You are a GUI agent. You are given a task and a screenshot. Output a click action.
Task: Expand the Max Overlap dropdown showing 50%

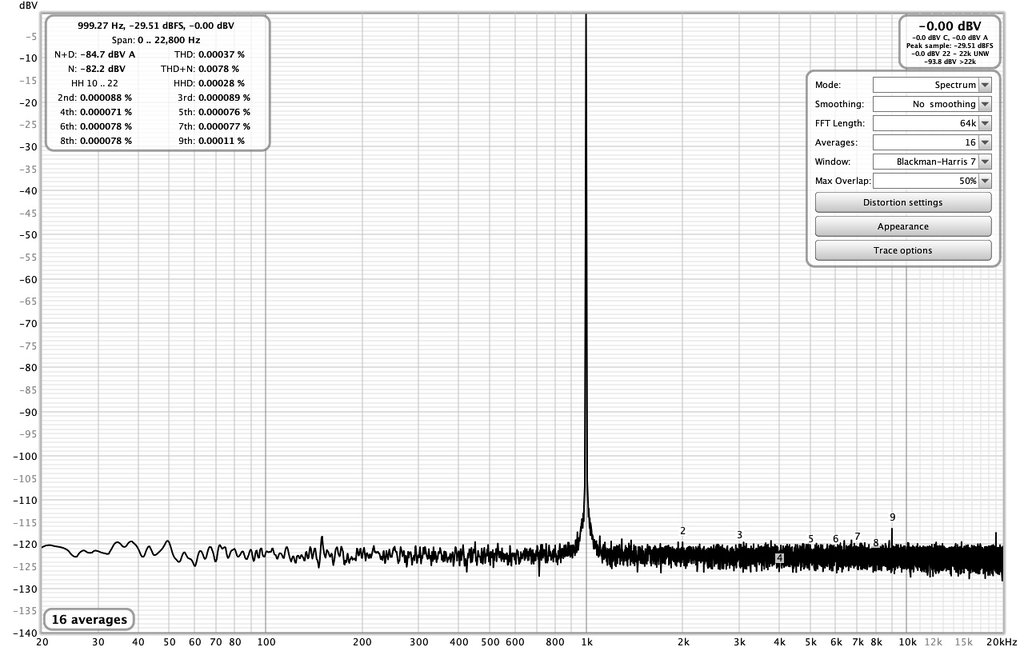click(x=932, y=181)
